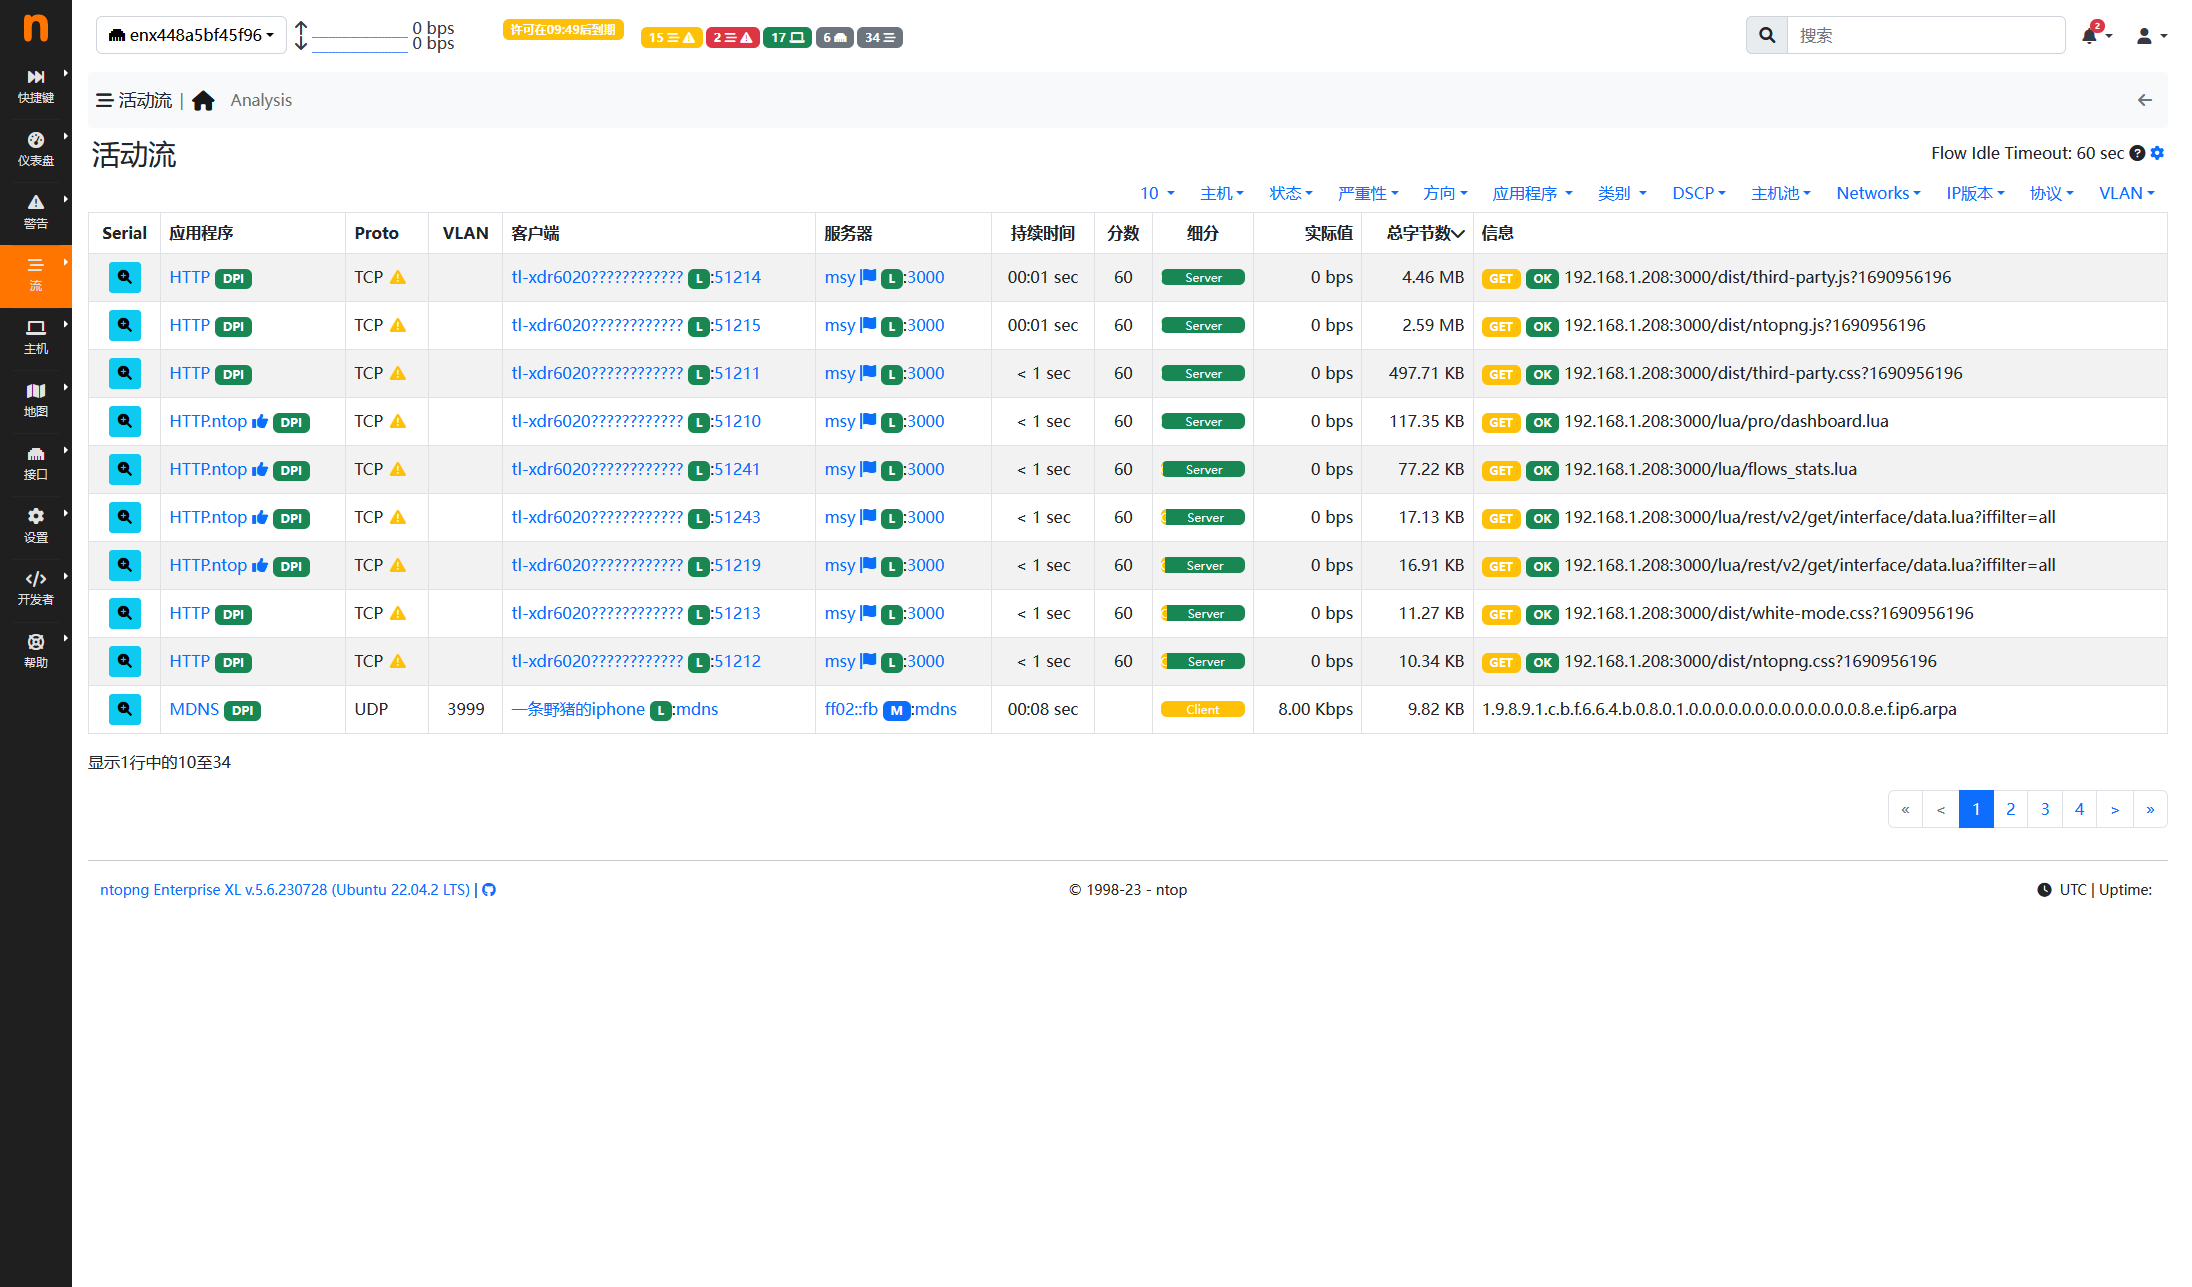This screenshot has height=1287, width=2192.
Task: Click red 2 alerts badge
Action: [x=733, y=37]
